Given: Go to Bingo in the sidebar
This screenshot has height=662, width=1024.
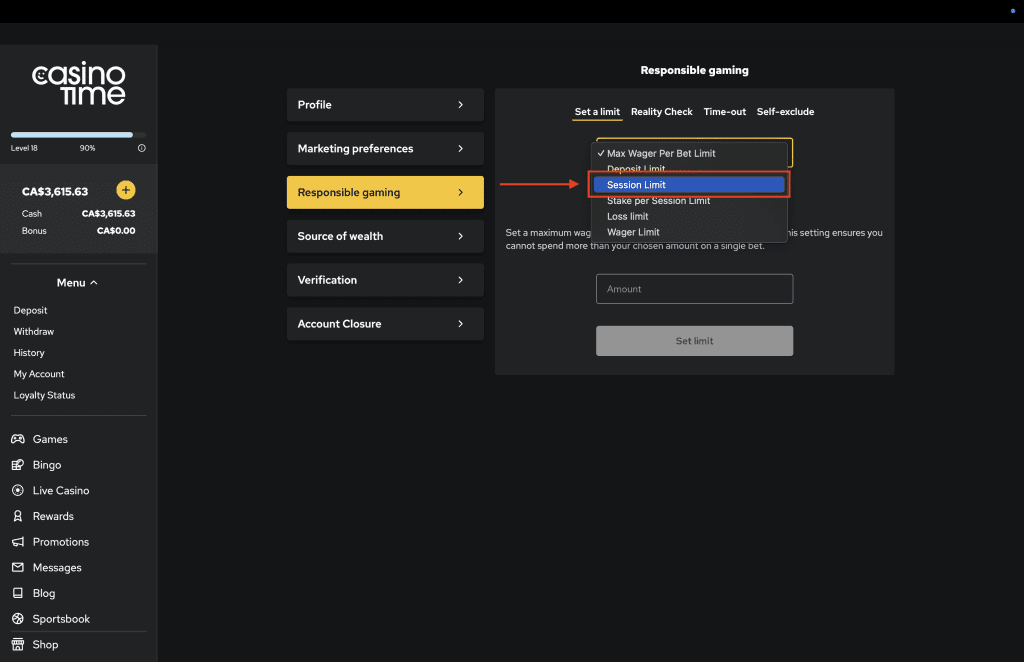Looking at the screenshot, I should [46, 465].
